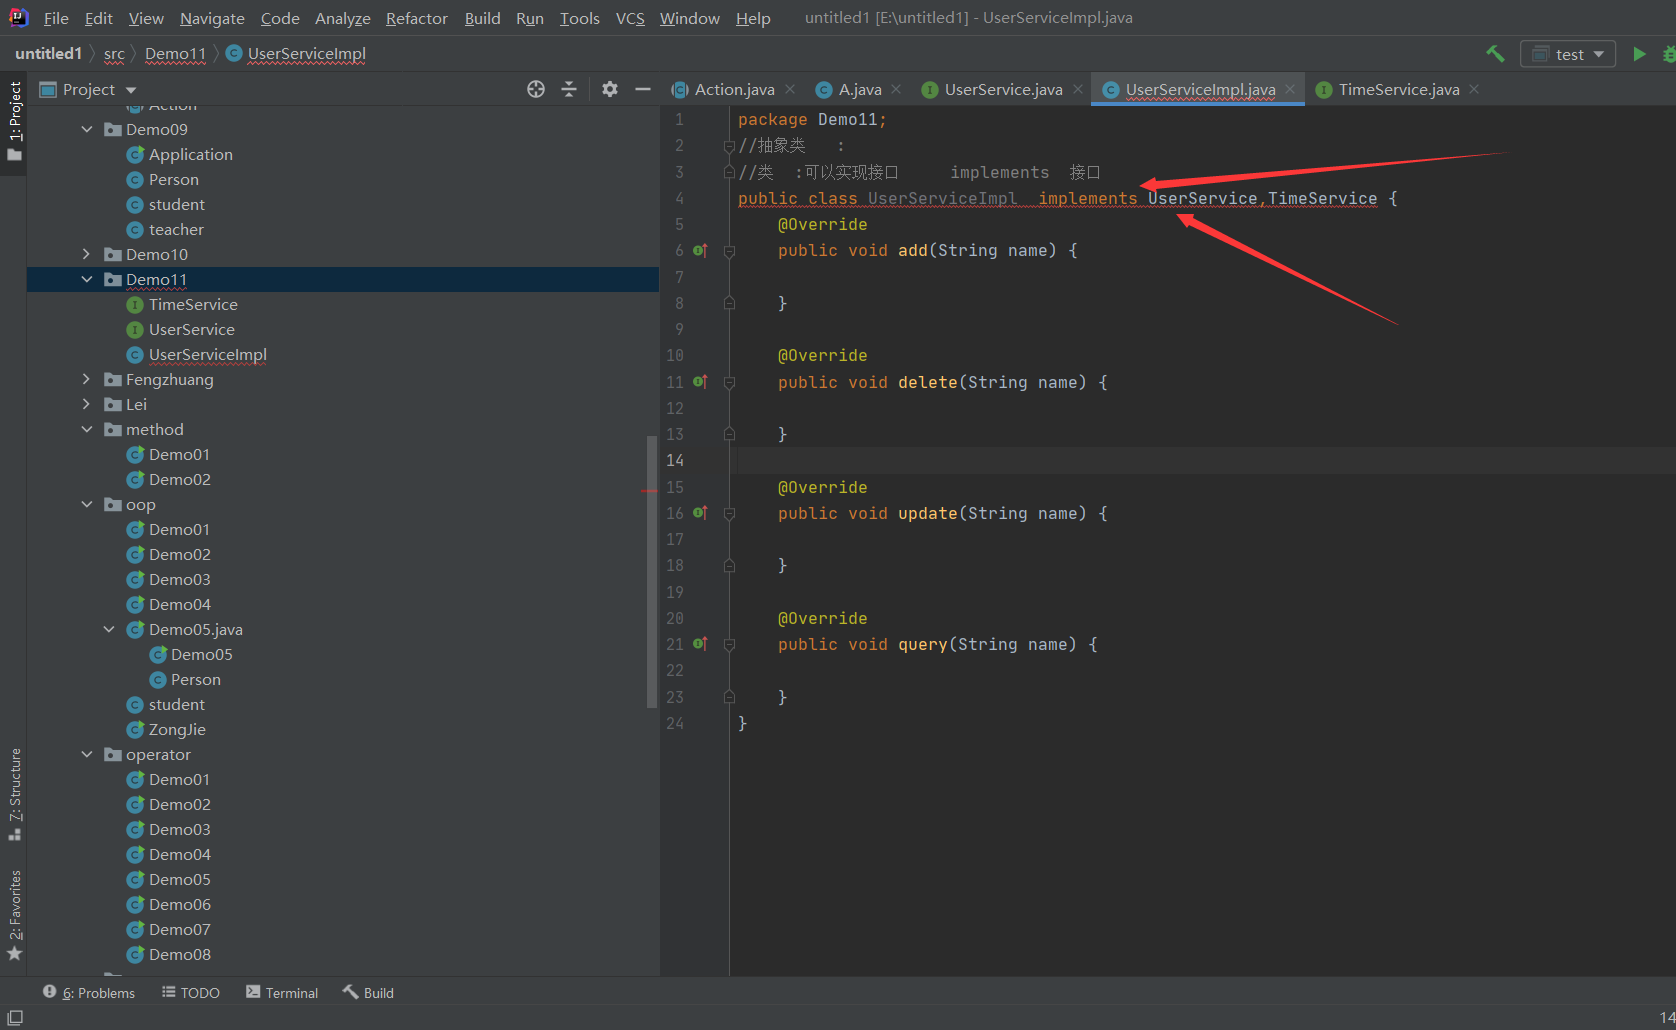
Task: Expand the Fengzhuang folder
Action: [x=87, y=379]
